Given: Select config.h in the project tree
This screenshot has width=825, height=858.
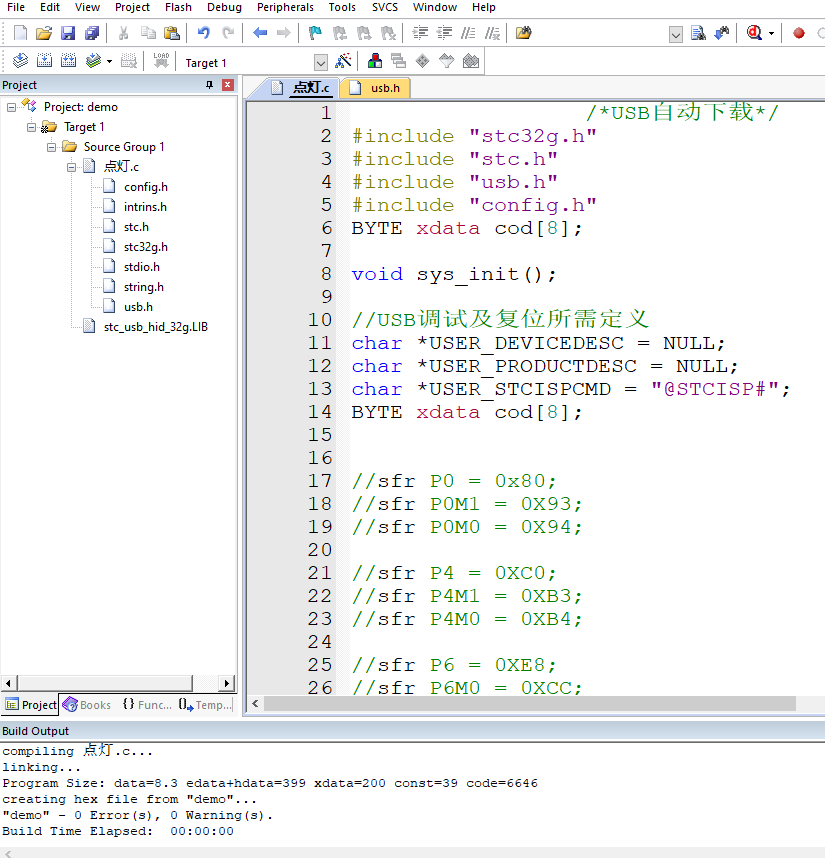Looking at the screenshot, I should click(x=146, y=187).
